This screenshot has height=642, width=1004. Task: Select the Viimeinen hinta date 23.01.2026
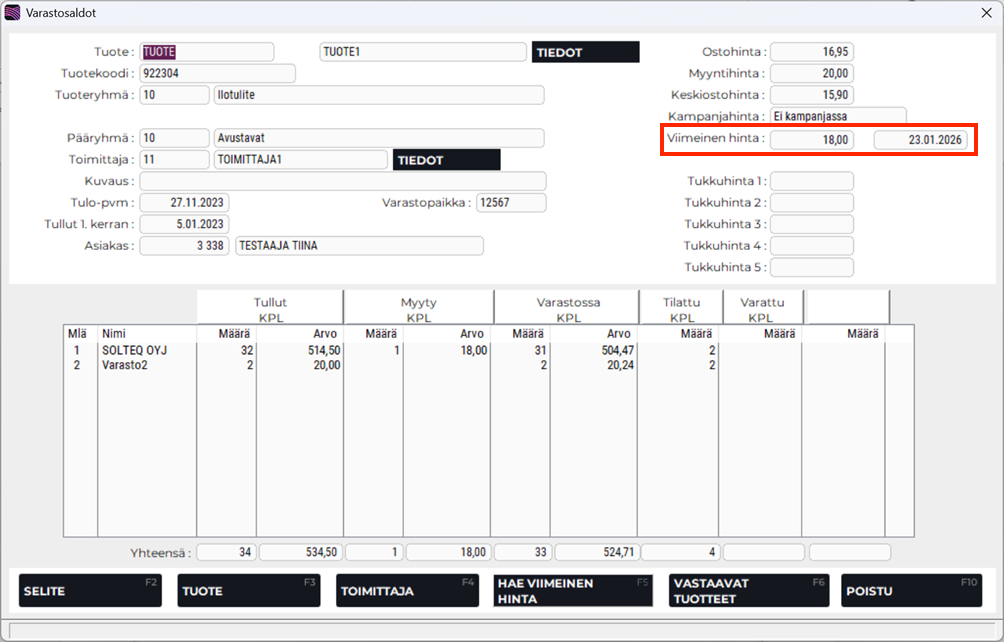919,140
